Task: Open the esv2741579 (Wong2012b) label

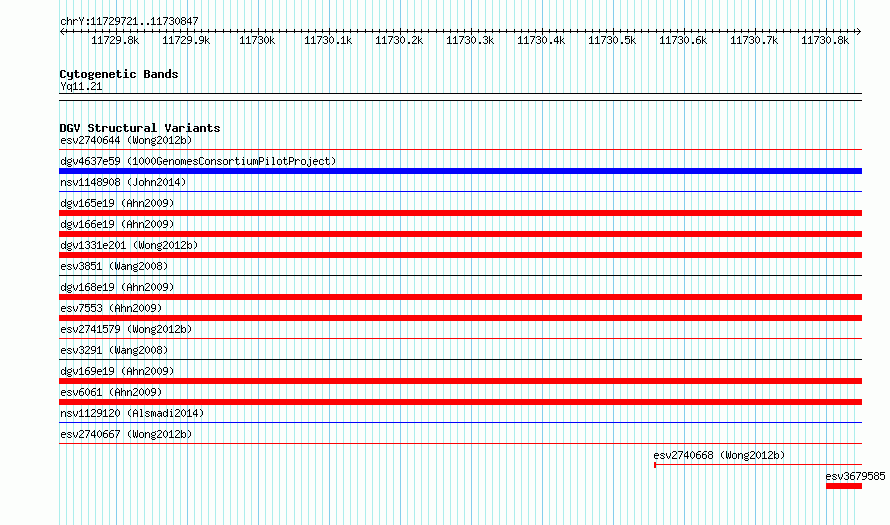Action: [126, 329]
